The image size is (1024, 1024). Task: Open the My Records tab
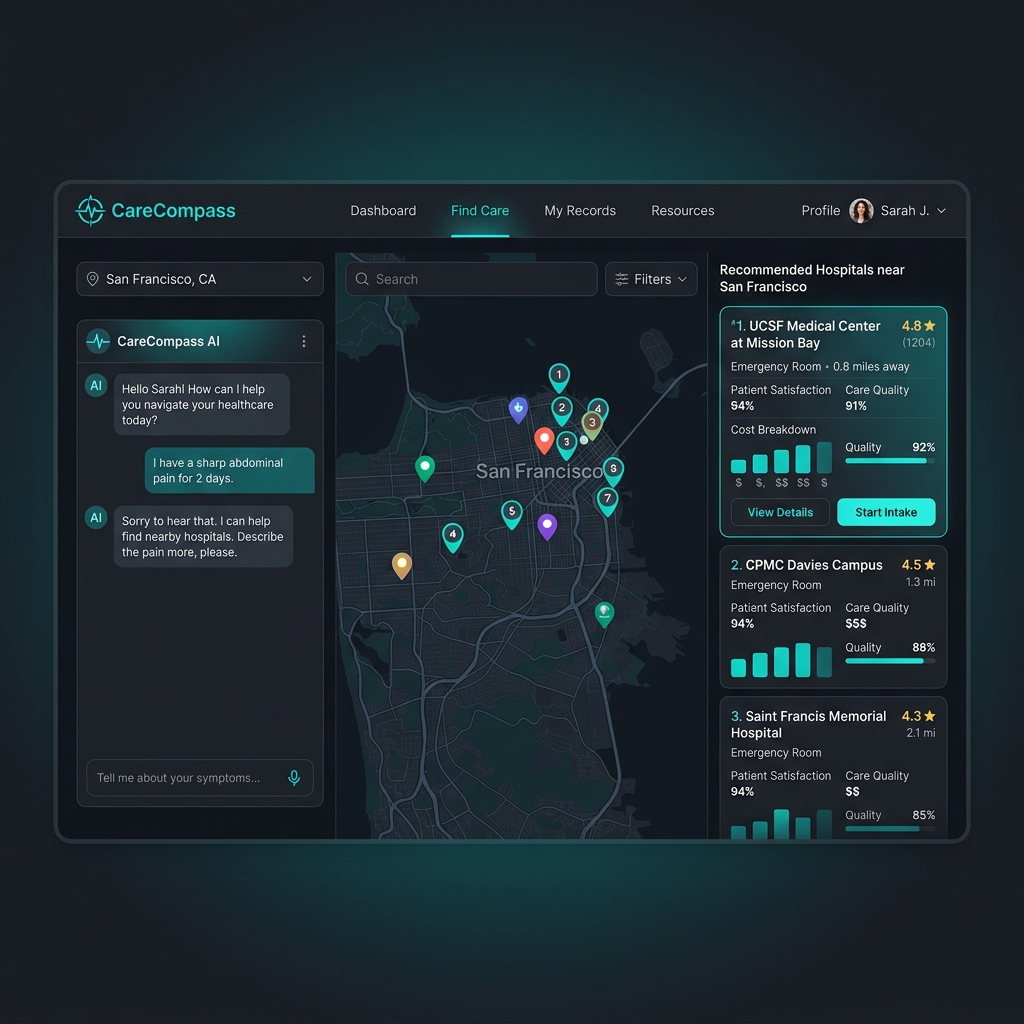[580, 210]
